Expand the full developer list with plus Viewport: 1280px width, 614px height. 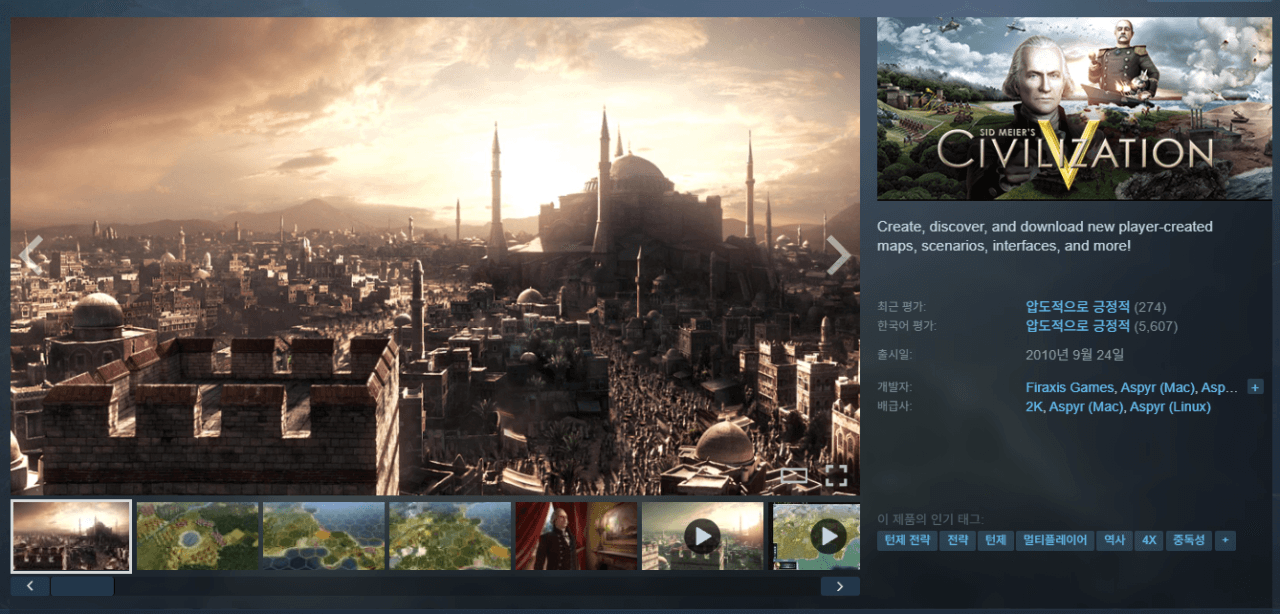click(1255, 387)
